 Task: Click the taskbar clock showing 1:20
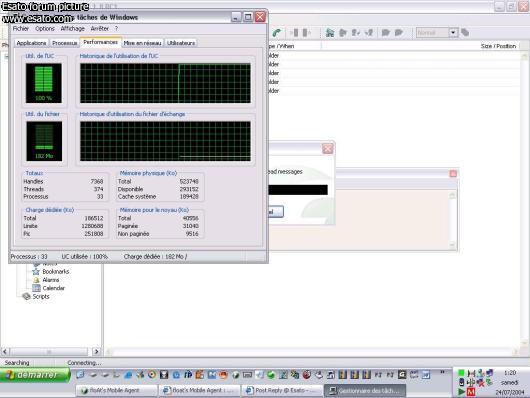click(510, 373)
